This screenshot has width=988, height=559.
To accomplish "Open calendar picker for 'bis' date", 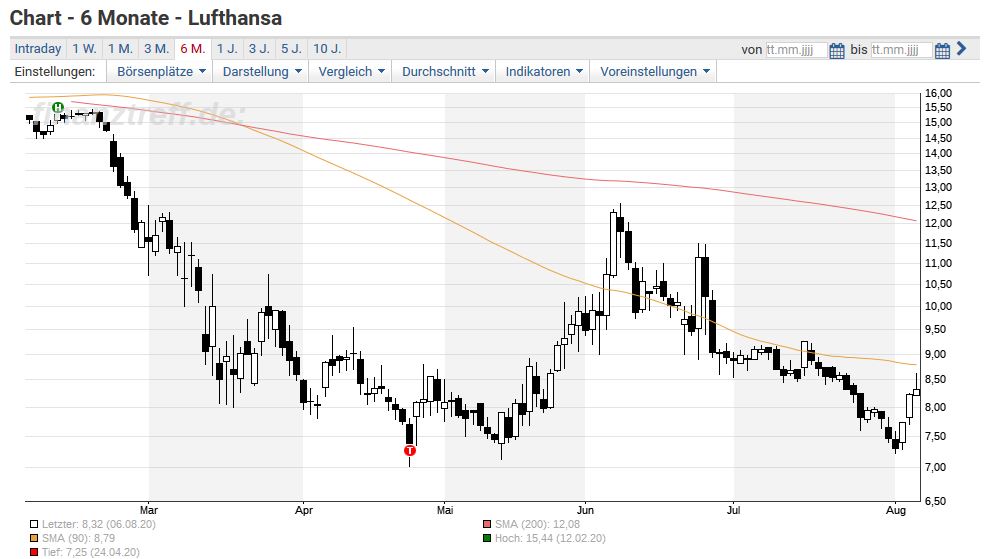I will (942, 50).
